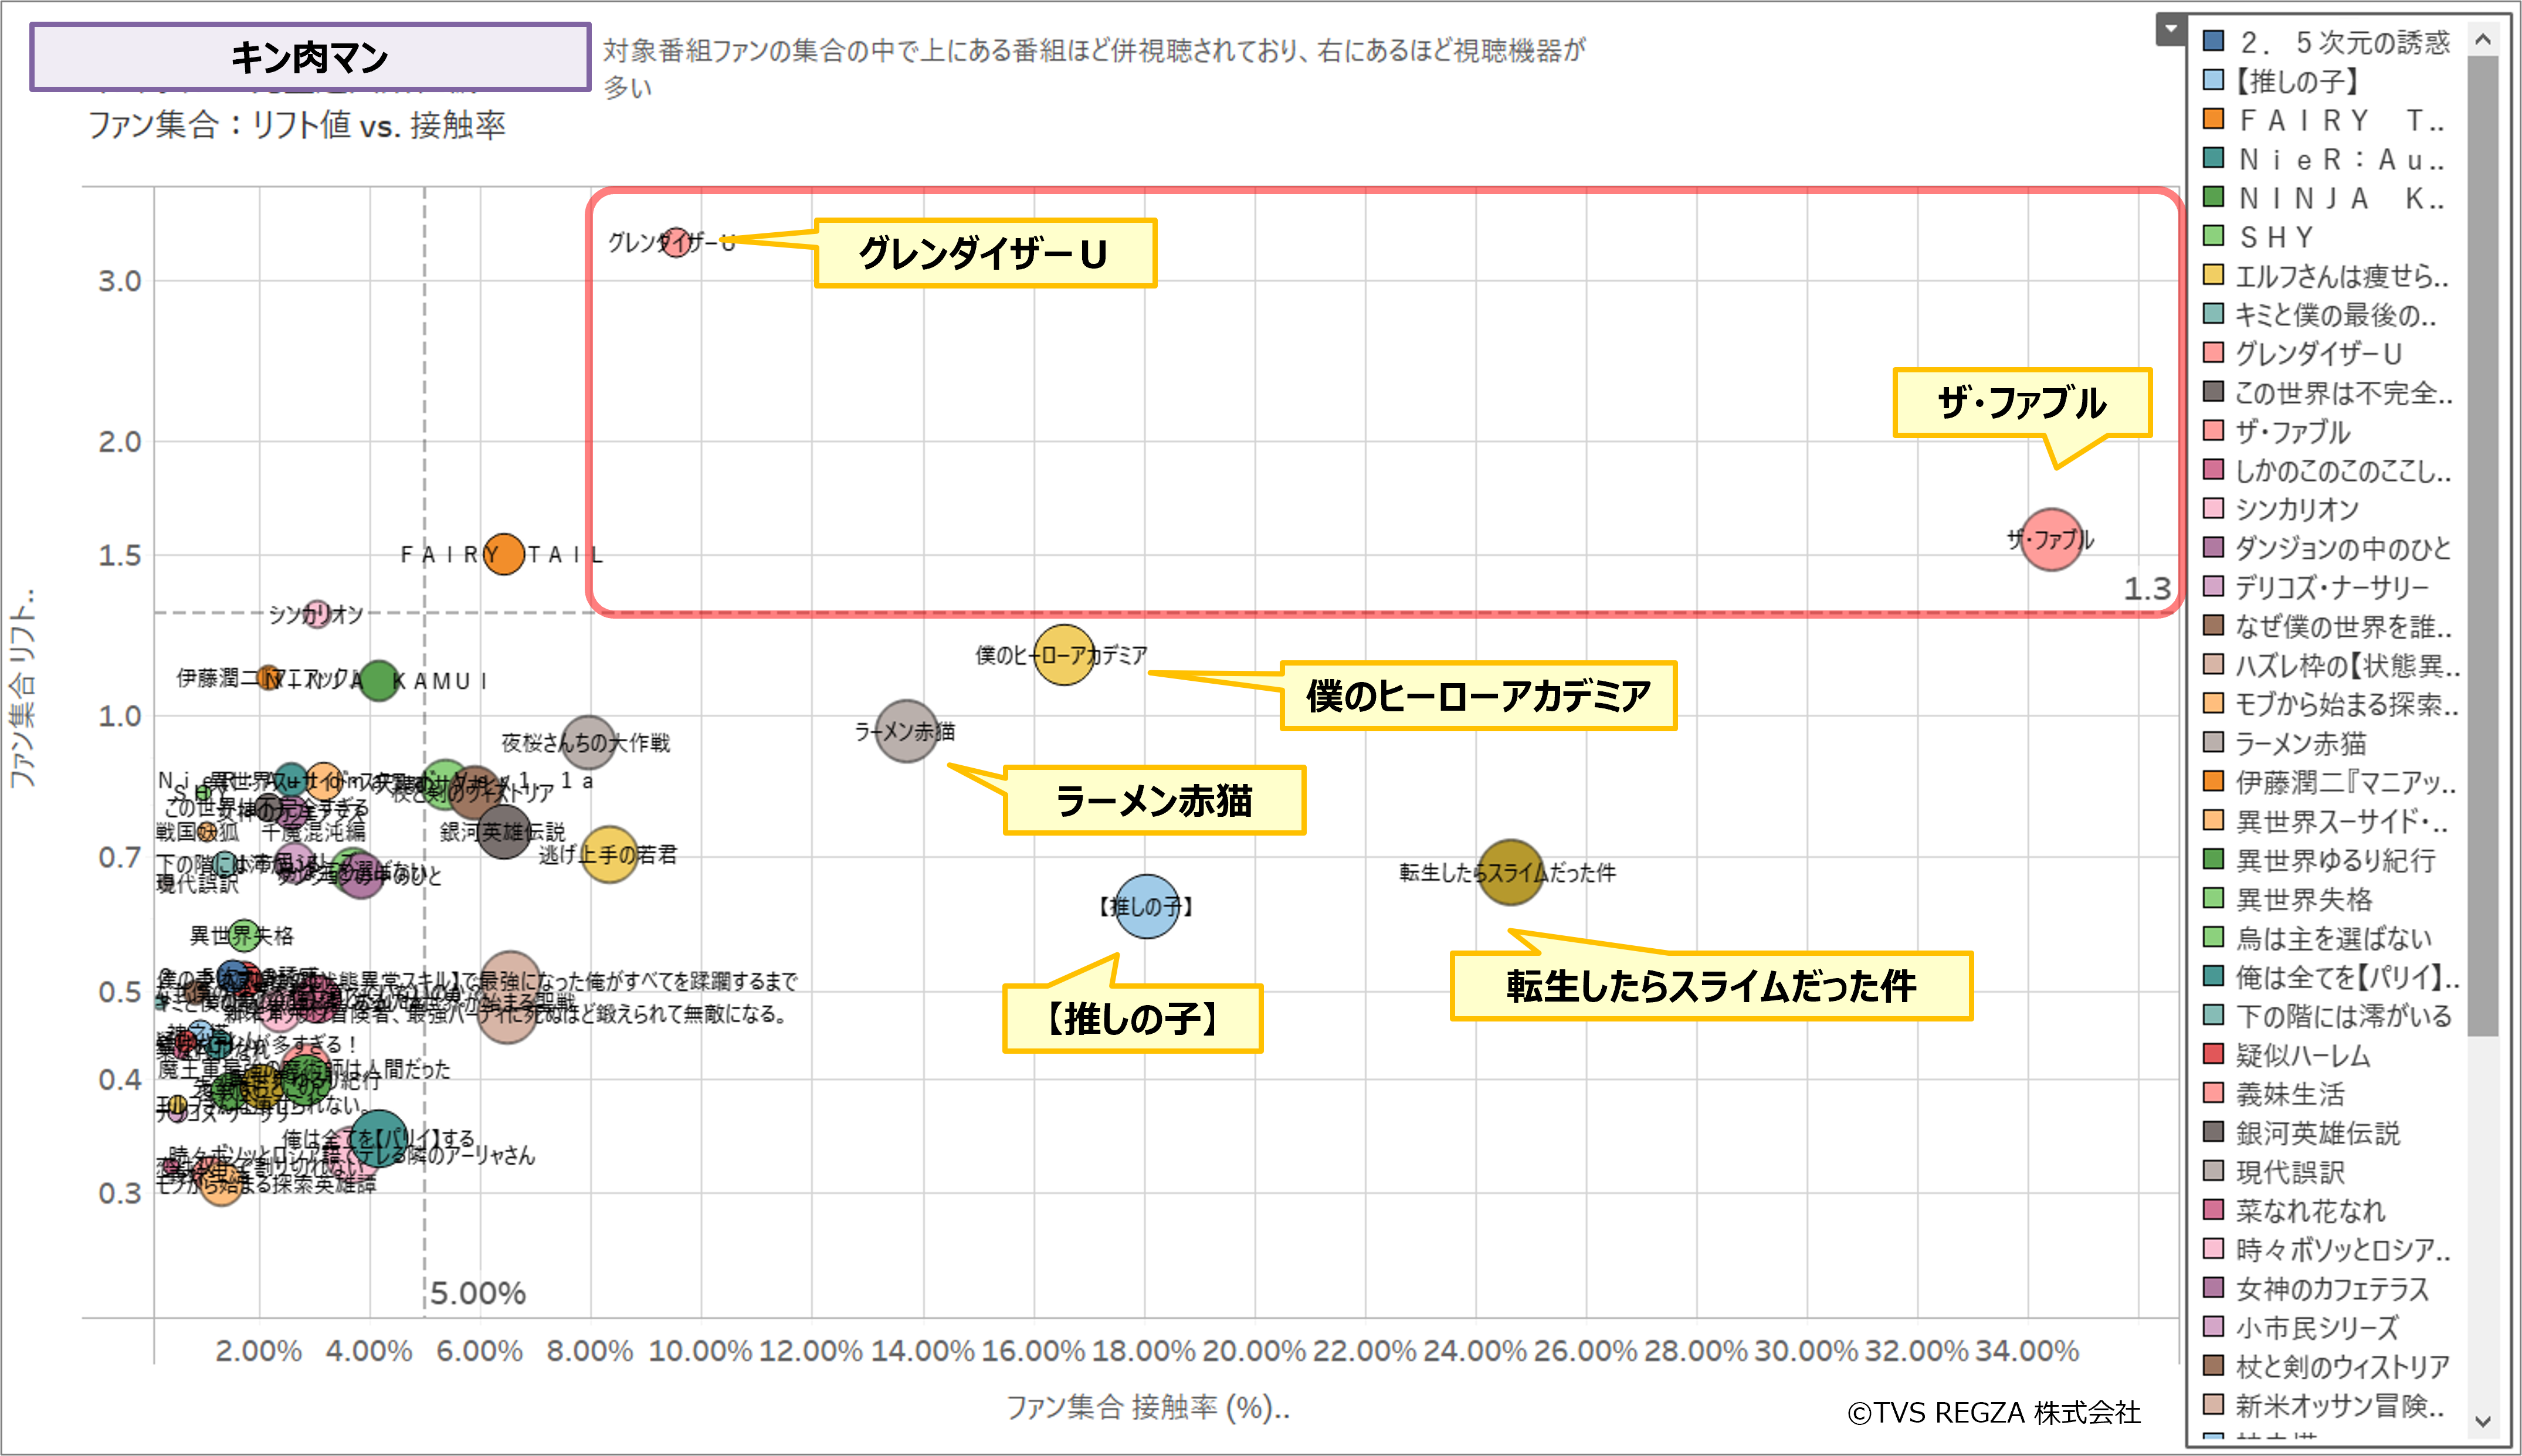2522x1456 pixels.
Task: Select 2.5次元の誘惑 legend color swatch
Action: (2214, 42)
